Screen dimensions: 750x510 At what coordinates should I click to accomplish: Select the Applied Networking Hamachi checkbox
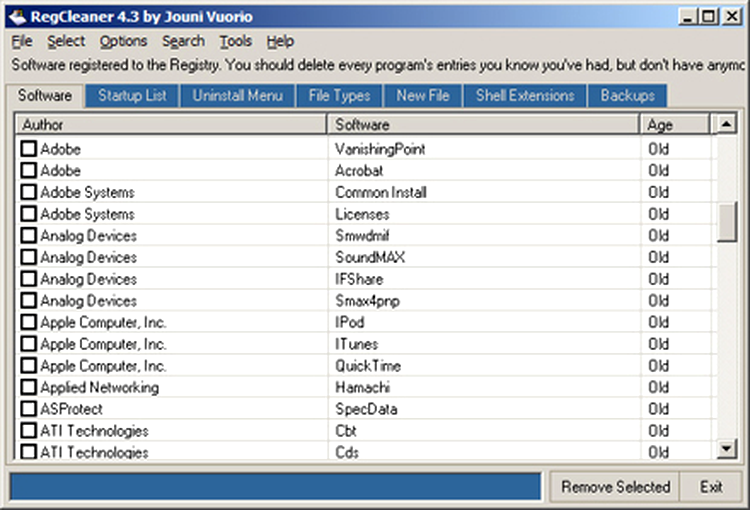click(29, 387)
